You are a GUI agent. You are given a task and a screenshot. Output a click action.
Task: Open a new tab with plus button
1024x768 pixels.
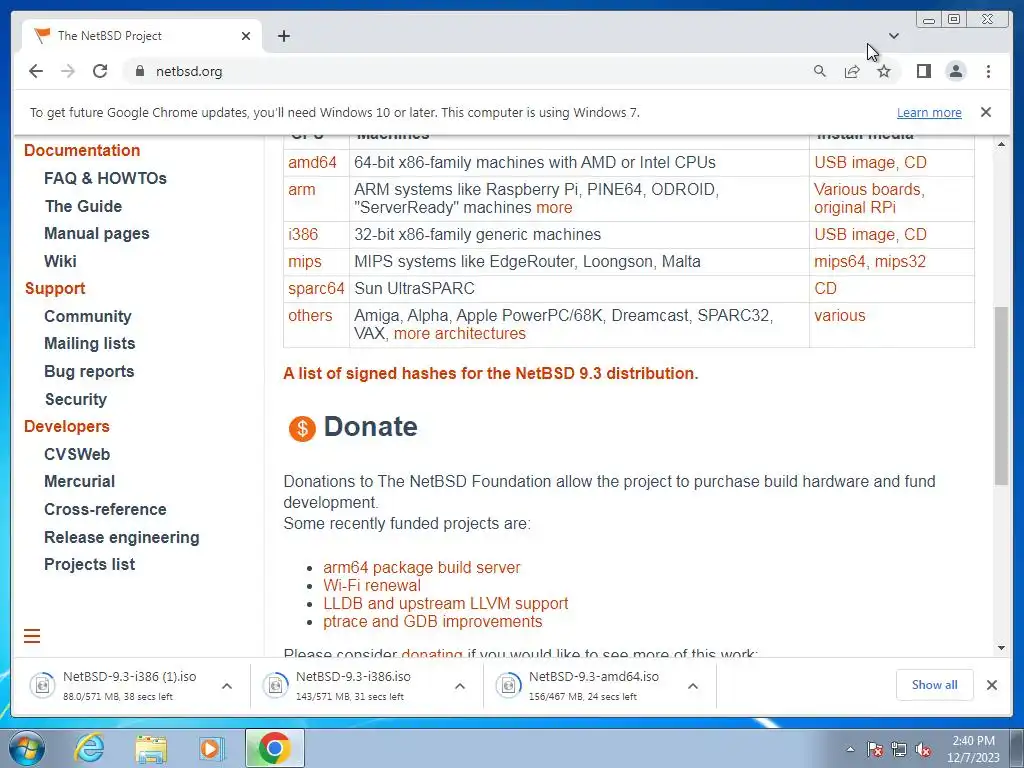click(x=283, y=36)
